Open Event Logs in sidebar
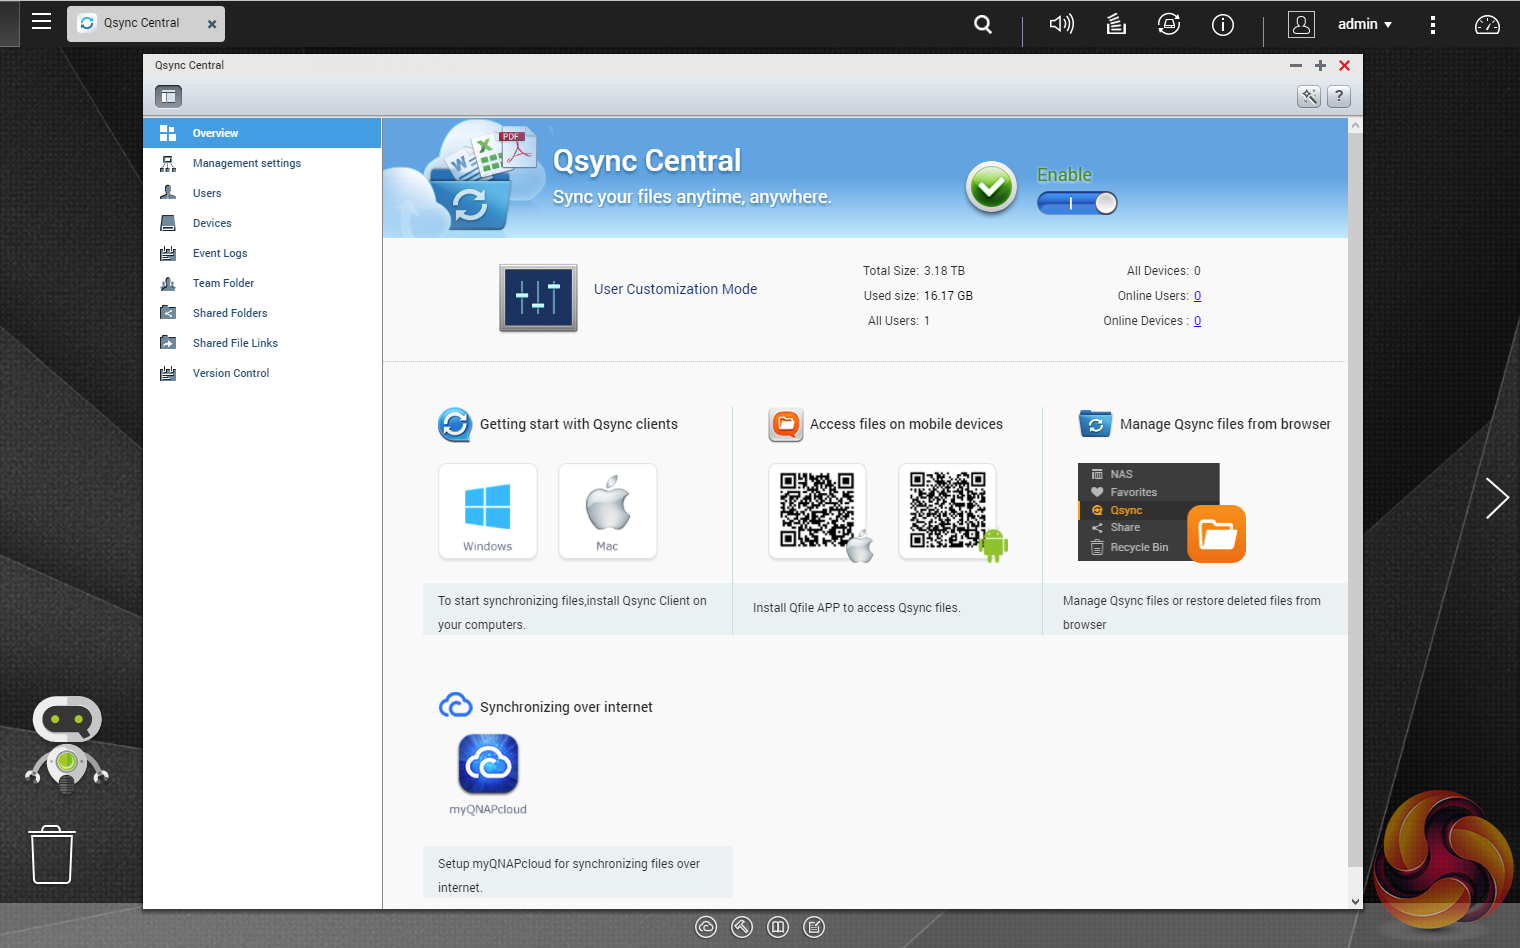The width and height of the screenshot is (1520, 948). (x=262, y=253)
